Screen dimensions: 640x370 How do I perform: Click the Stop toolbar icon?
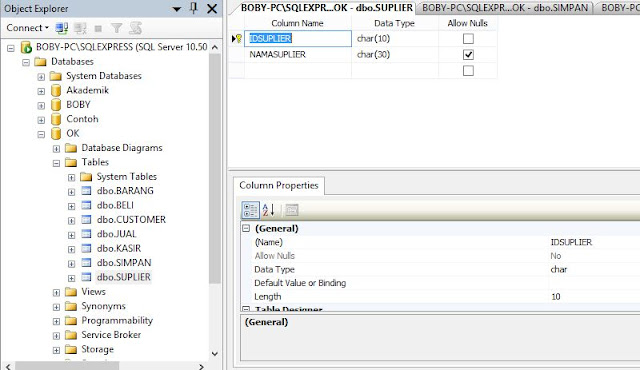(x=98, y=28)
